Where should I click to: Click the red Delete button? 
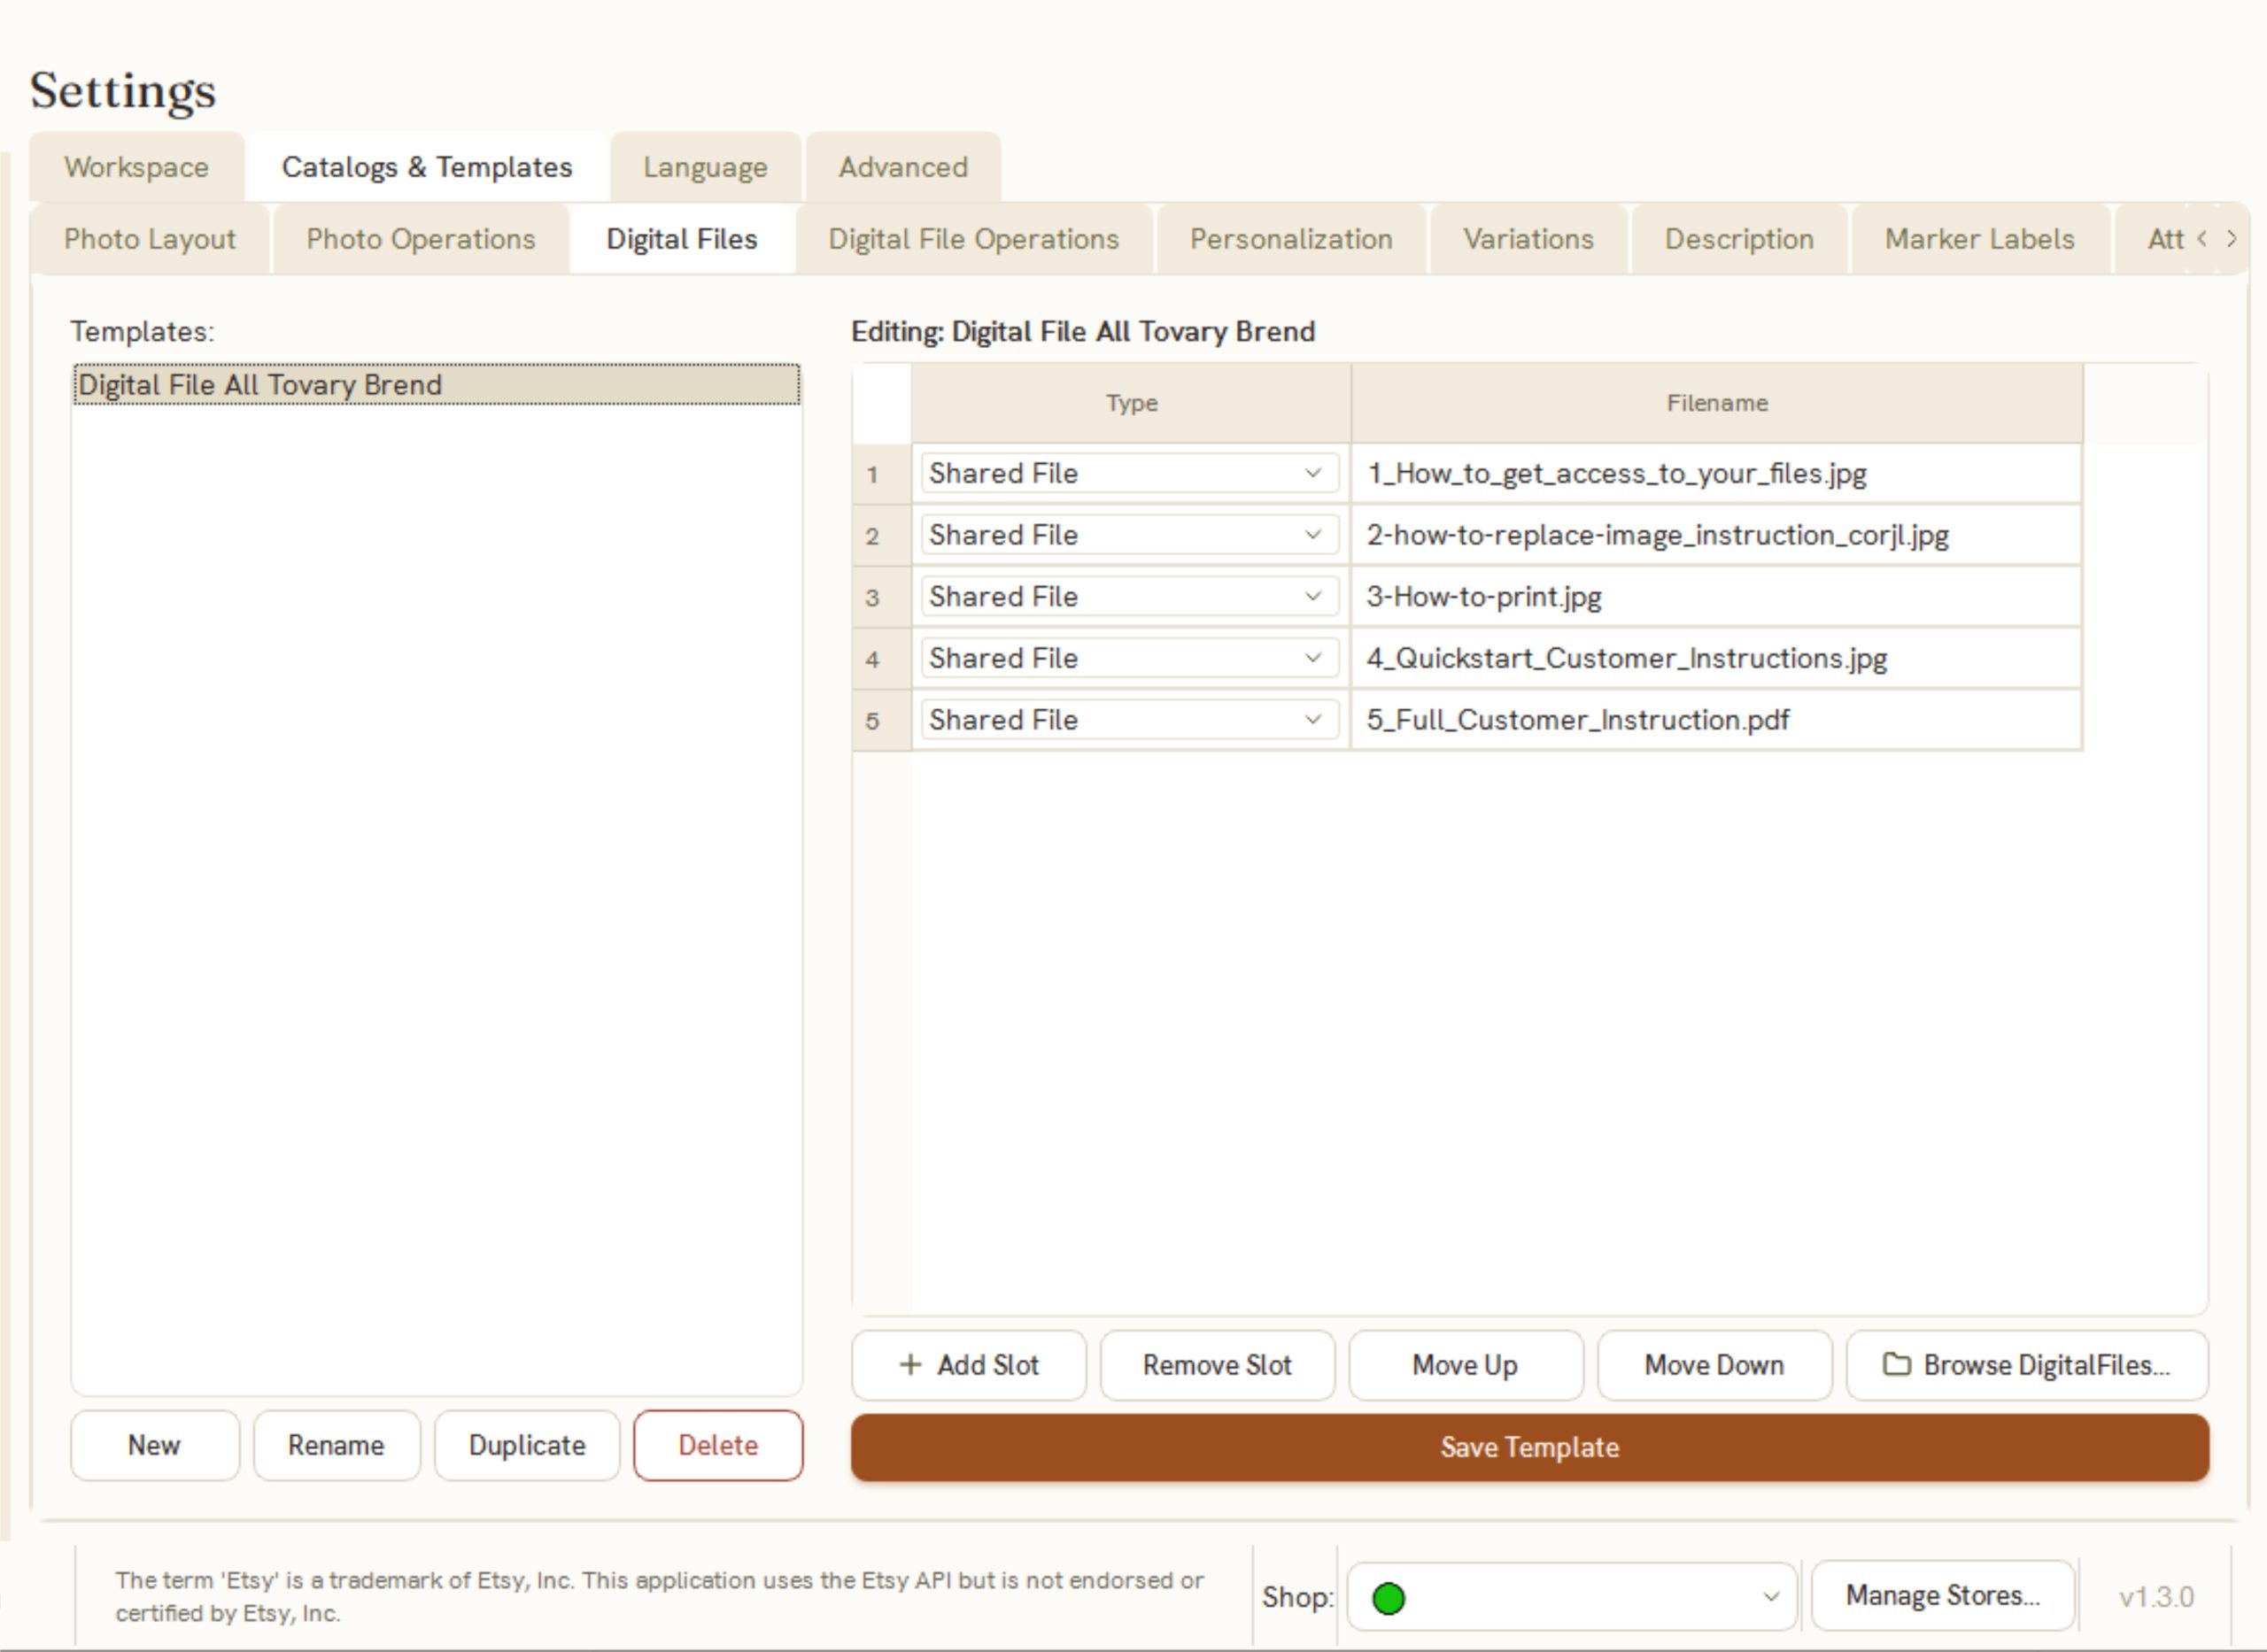[718, 1445]
